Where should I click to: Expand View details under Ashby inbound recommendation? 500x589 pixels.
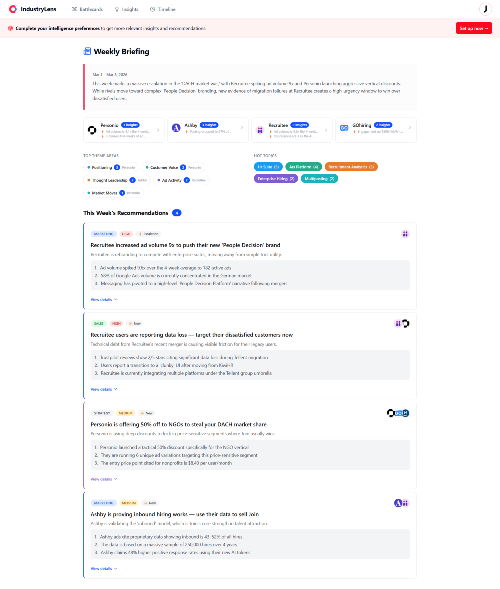pyautogui.click(x=104, y=569)
